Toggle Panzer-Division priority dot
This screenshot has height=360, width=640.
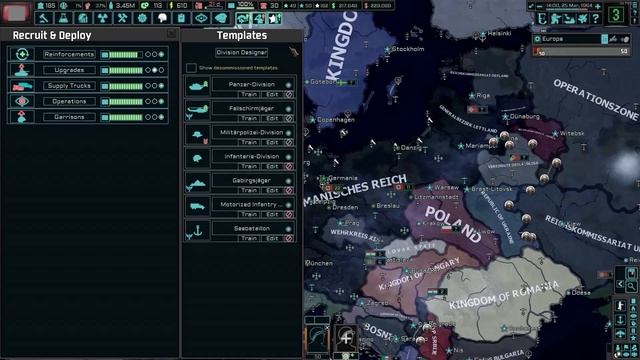[289, 85]
